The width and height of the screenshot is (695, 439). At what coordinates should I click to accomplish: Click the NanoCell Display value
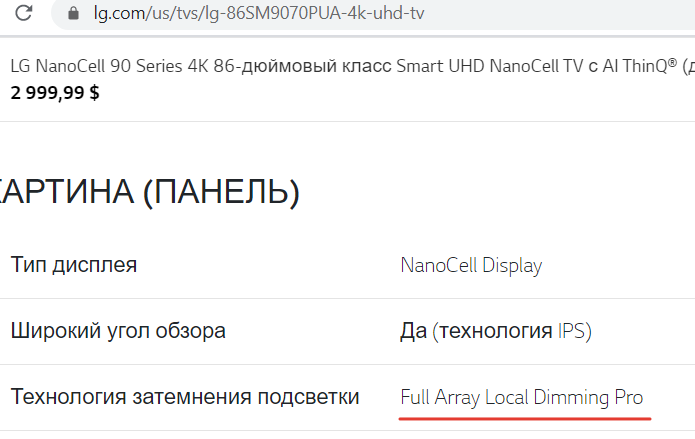coord(471,265)
